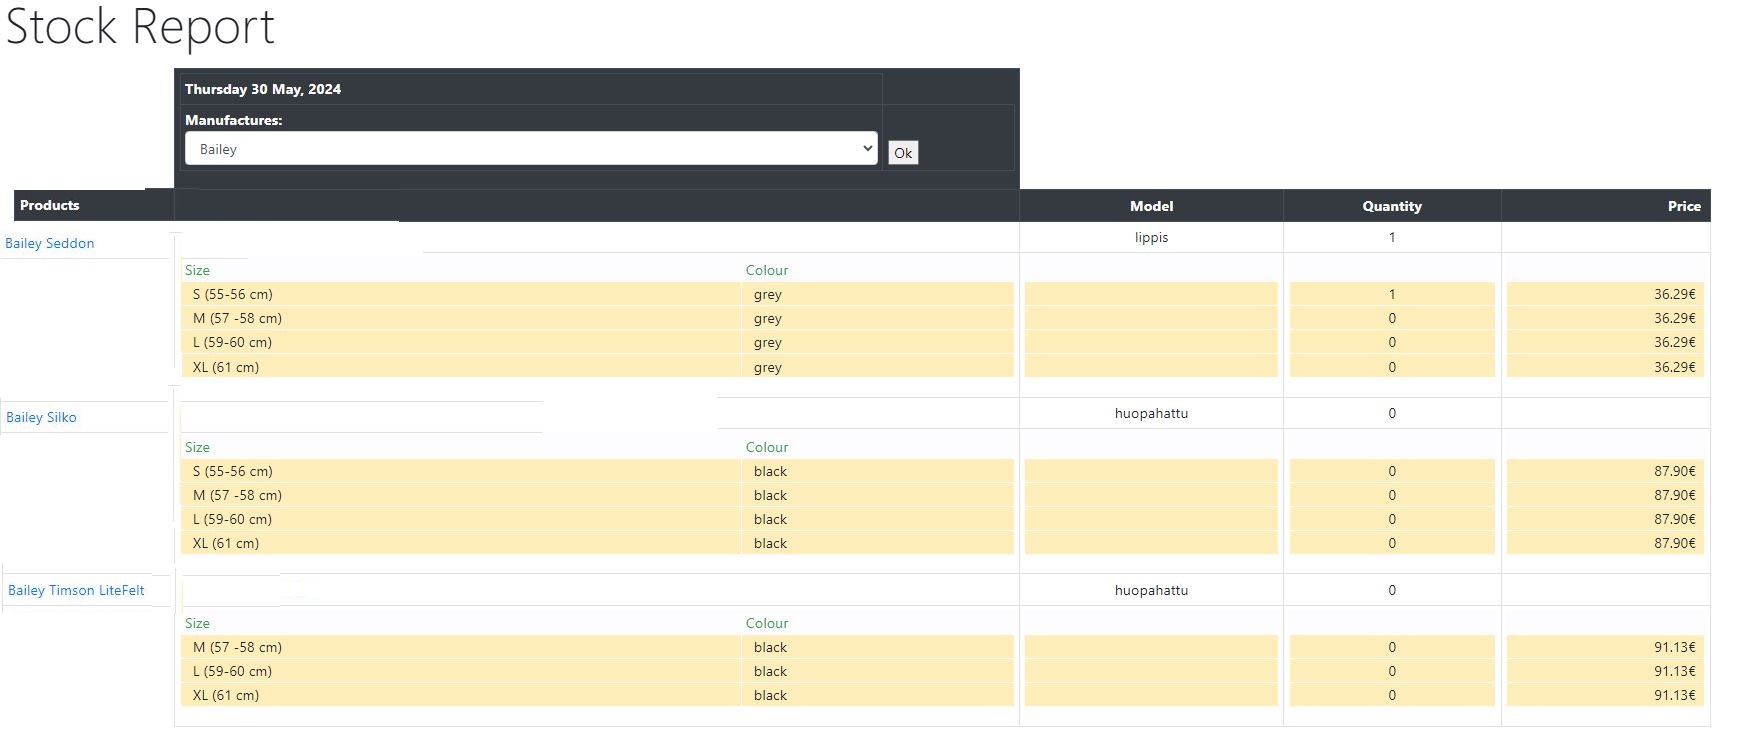Click M (57 -58 cm) size under Timson LiteFelt
This screenshot has height=745, width=1763.
tap(237, 647)
